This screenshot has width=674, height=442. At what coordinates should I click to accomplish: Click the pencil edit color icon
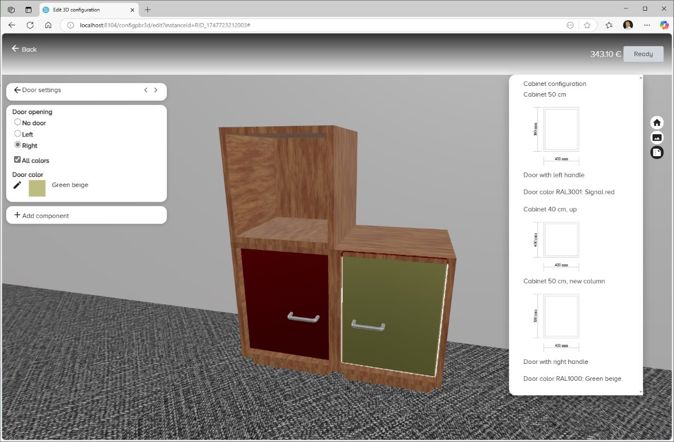[x=17, y=185]
